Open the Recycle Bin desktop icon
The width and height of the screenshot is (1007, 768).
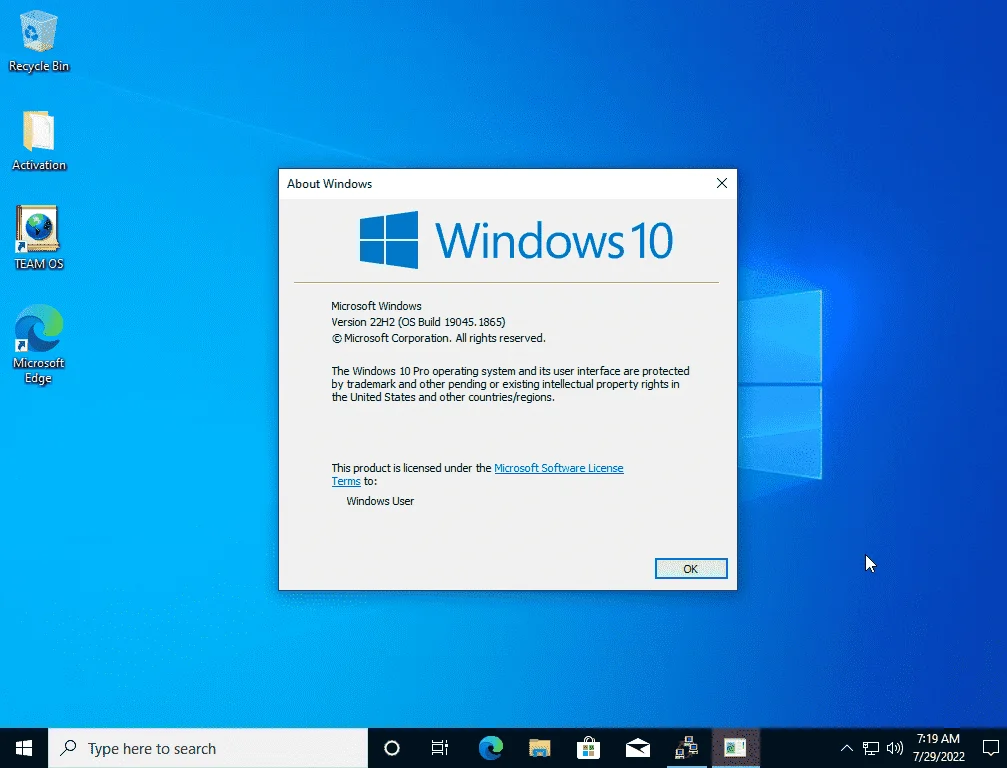39,41
